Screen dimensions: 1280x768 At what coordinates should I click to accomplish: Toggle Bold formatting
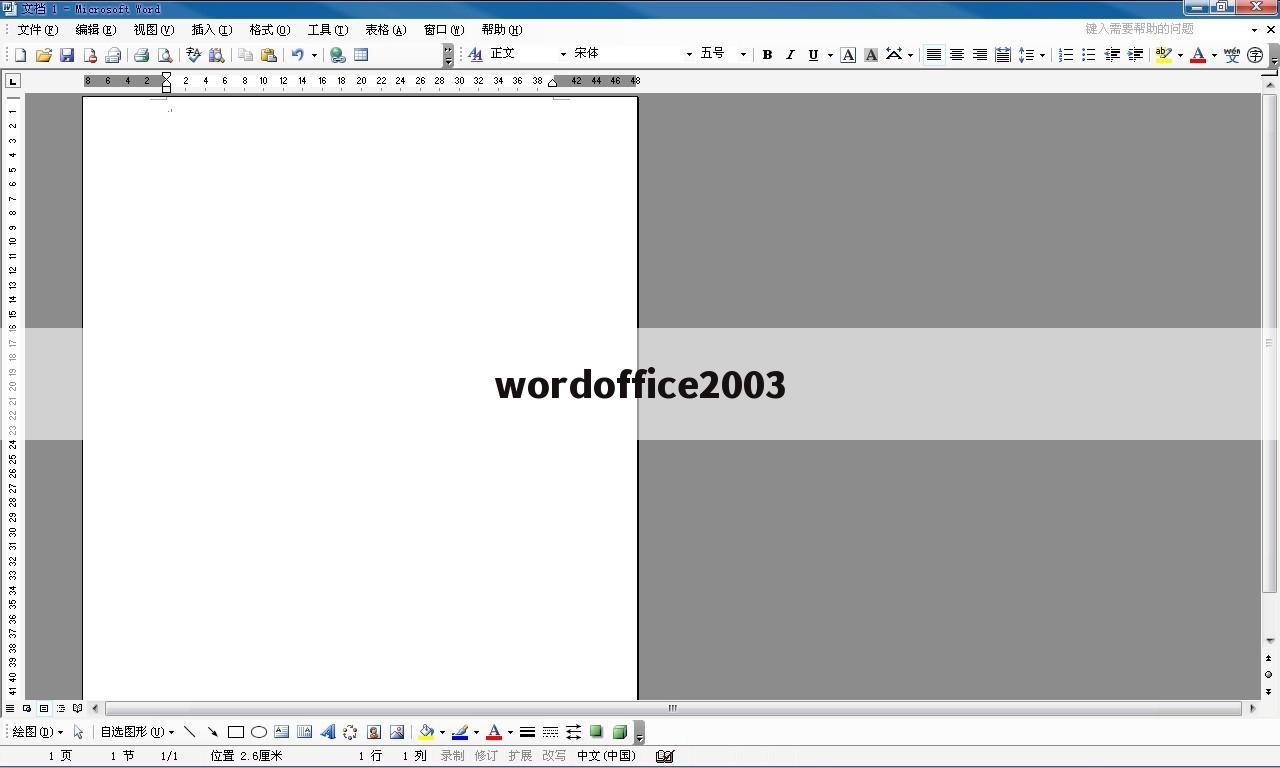(x=767, y=55)
